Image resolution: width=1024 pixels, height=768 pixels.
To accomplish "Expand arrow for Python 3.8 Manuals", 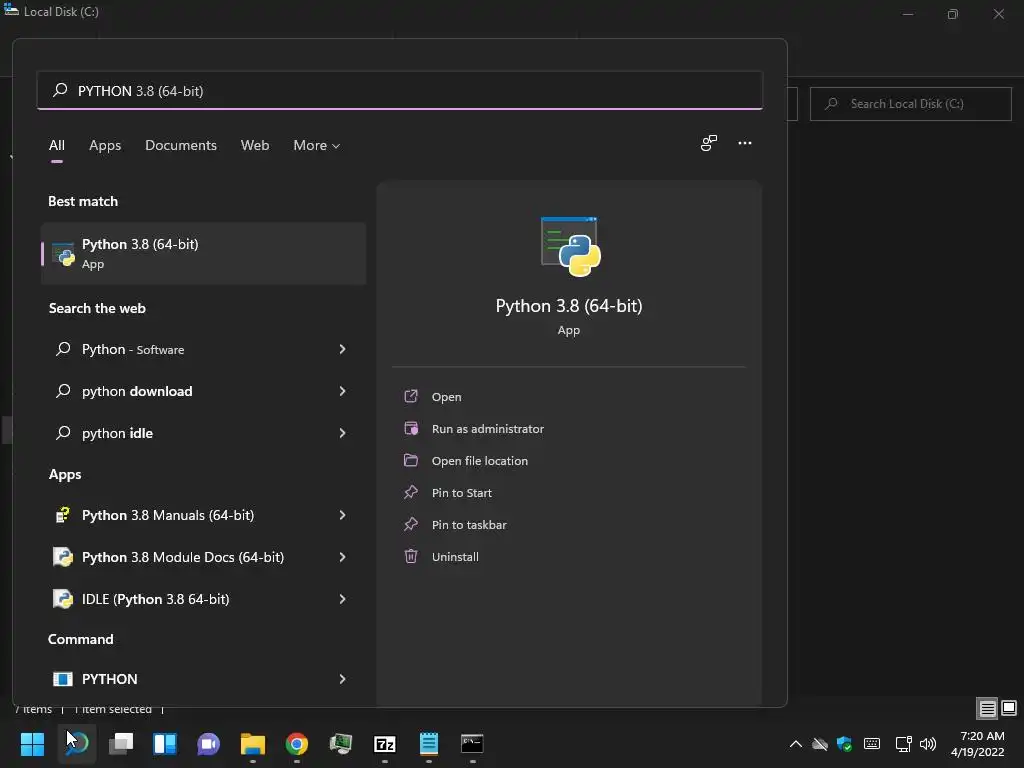I will (342, 515).
